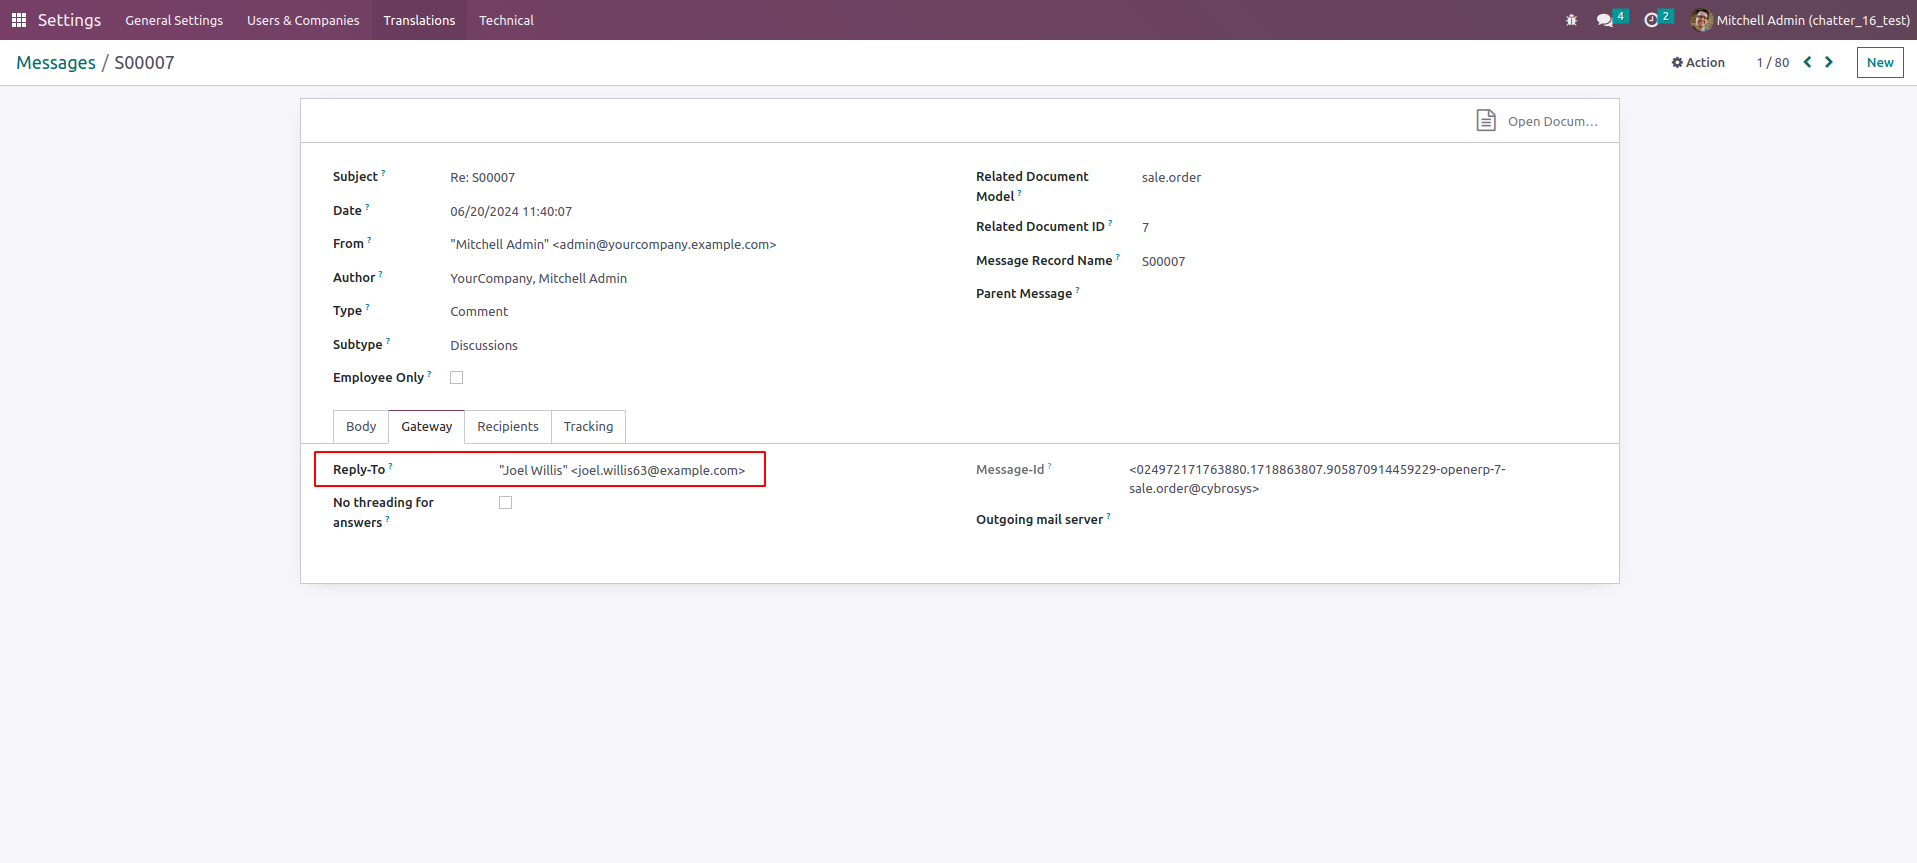Click the Parent Message label
This screenshot has height=863, width=1917.
1024,294
